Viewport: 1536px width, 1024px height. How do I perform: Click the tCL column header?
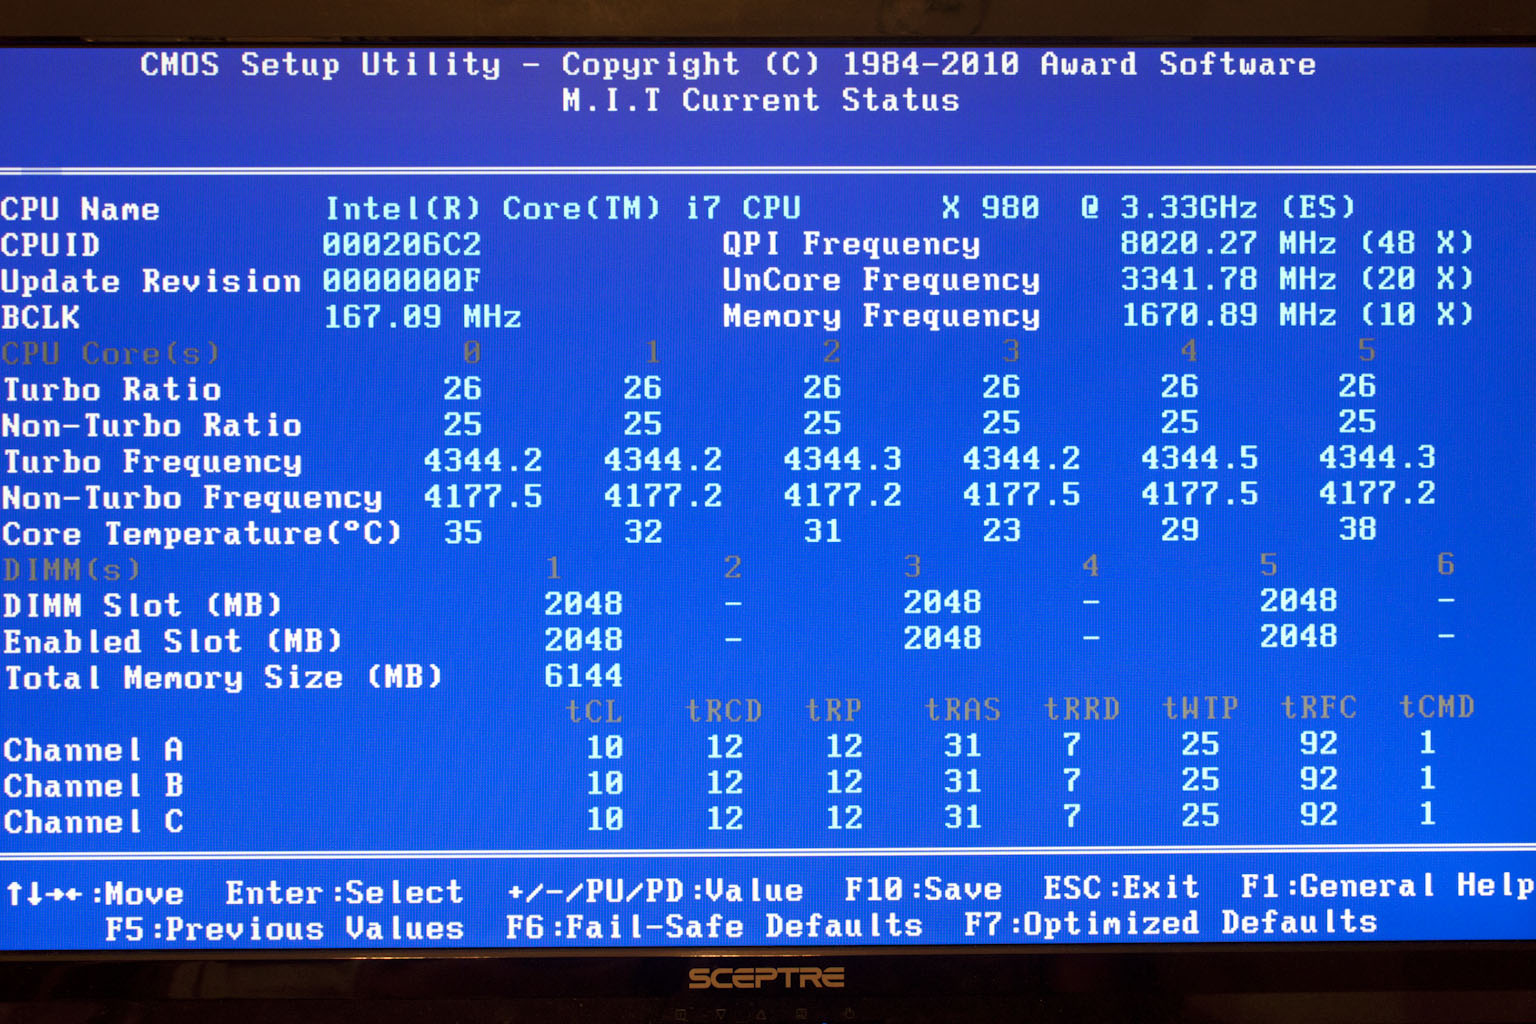pos(594,711)
